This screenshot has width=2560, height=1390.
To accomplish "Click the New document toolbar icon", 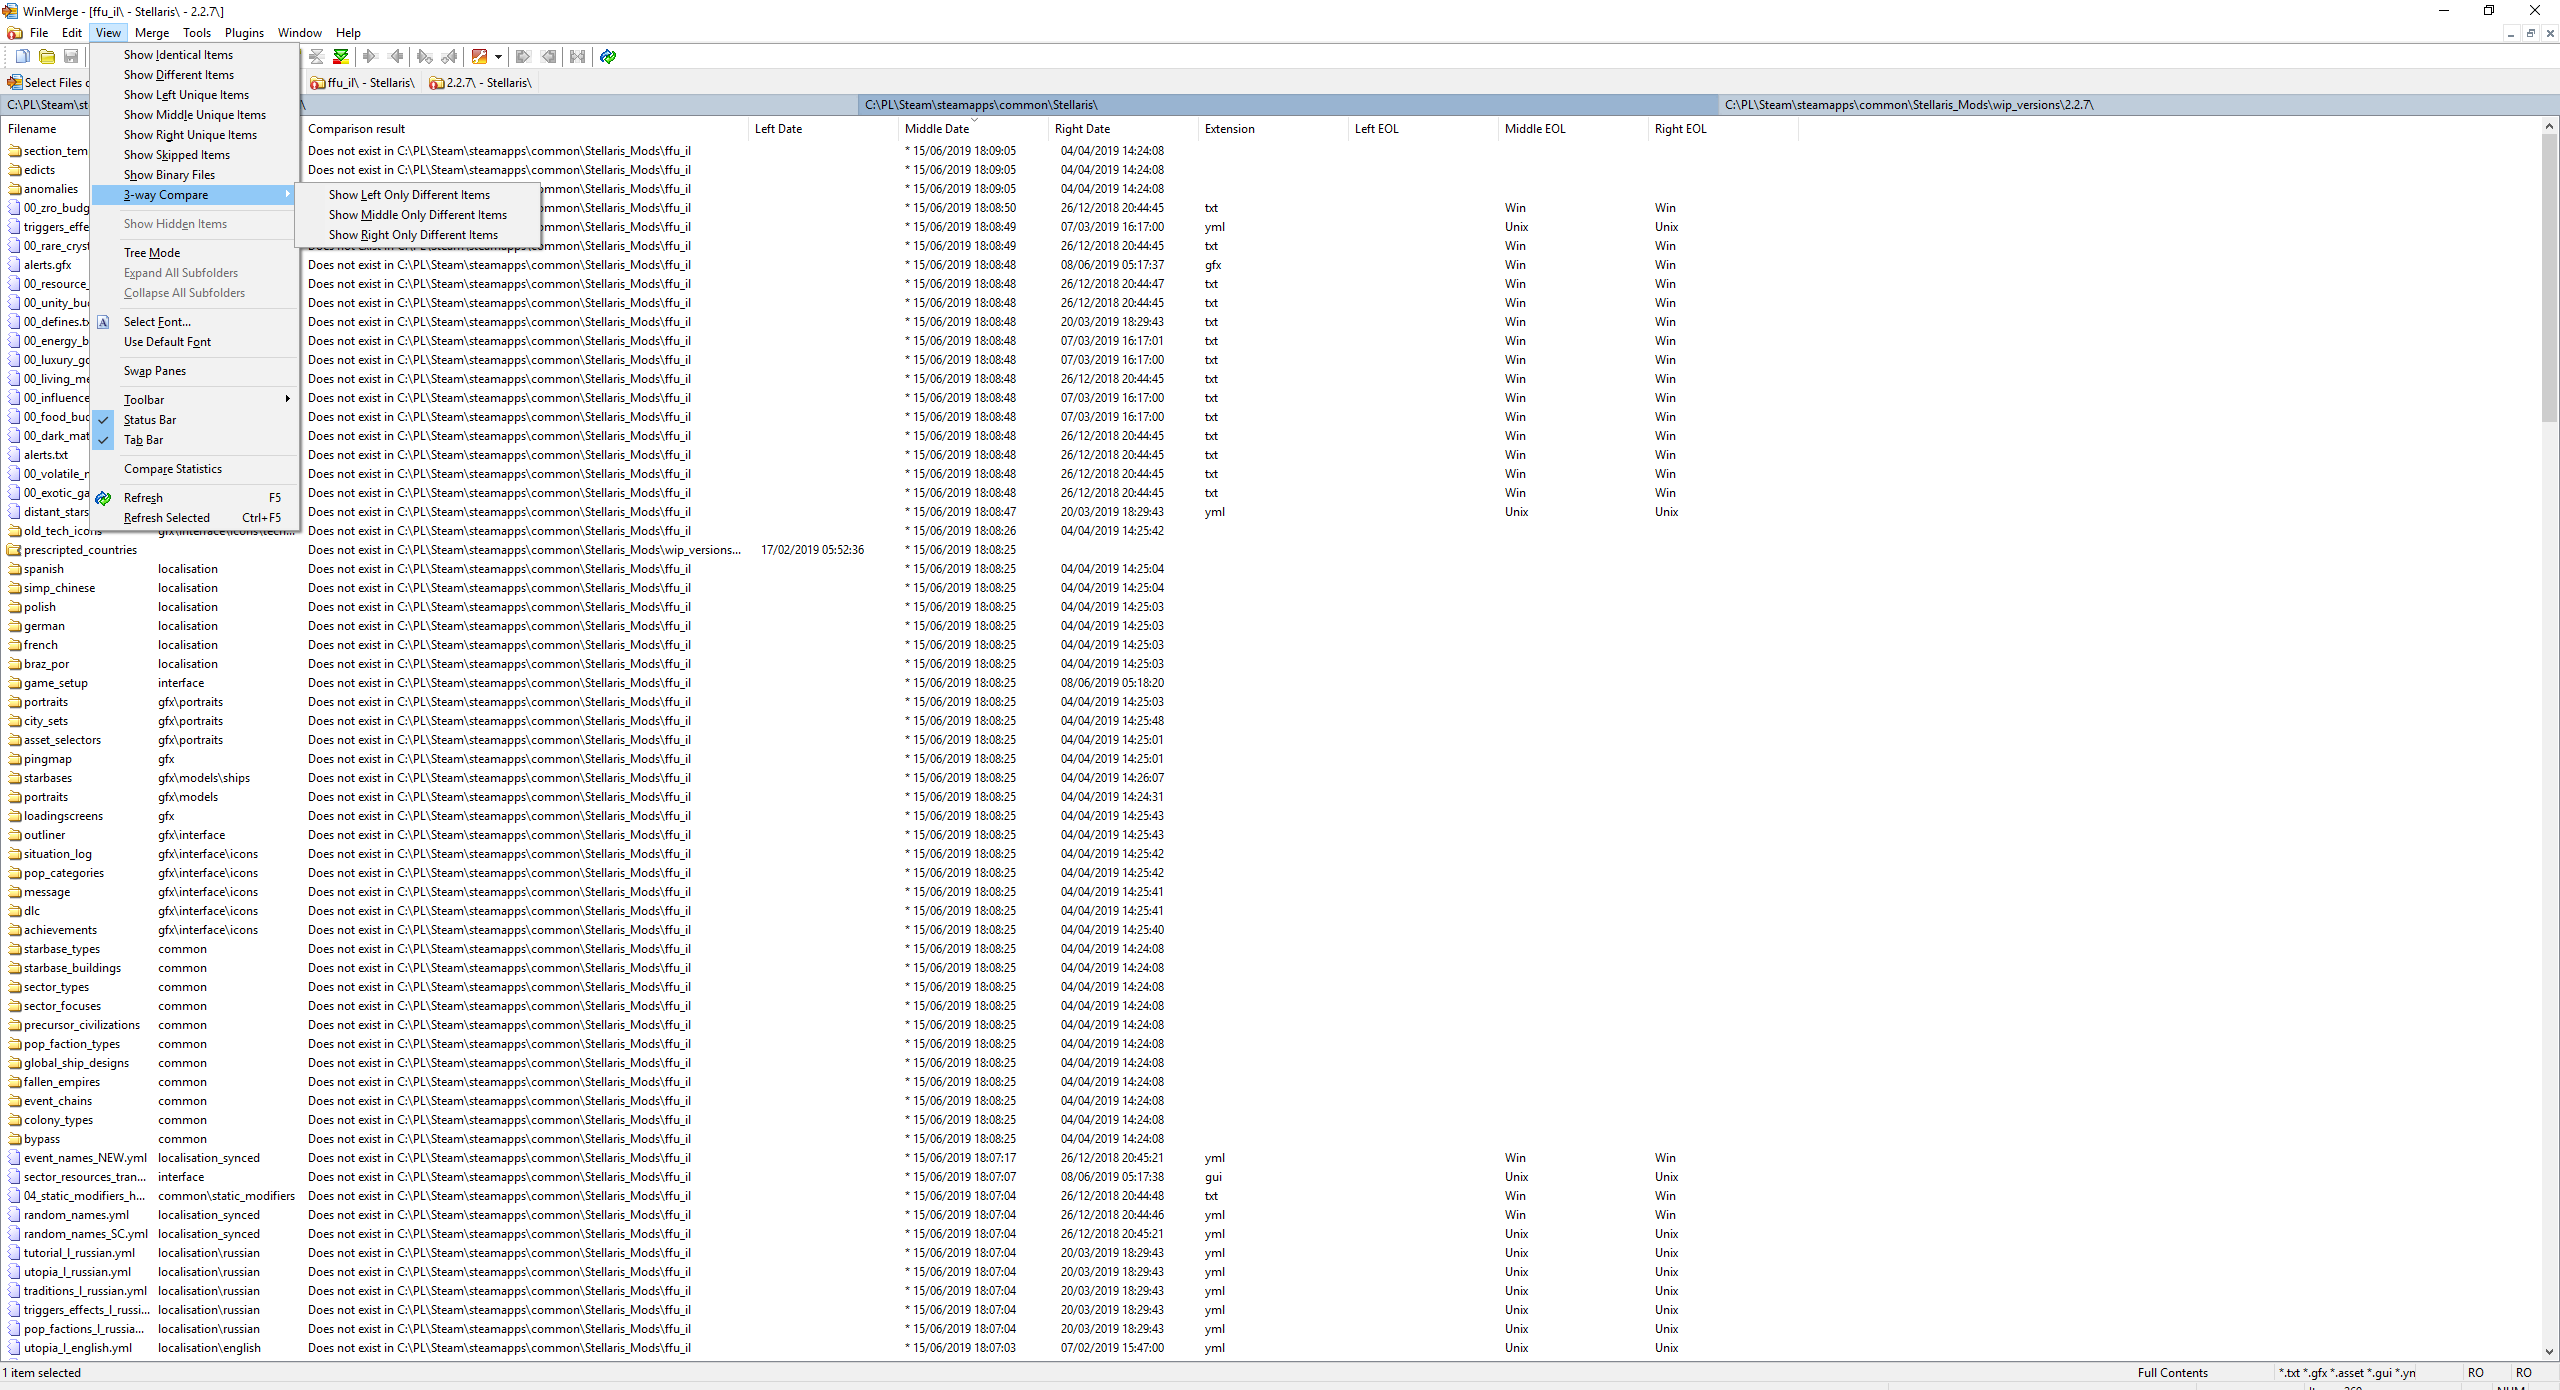I will 22,57.
